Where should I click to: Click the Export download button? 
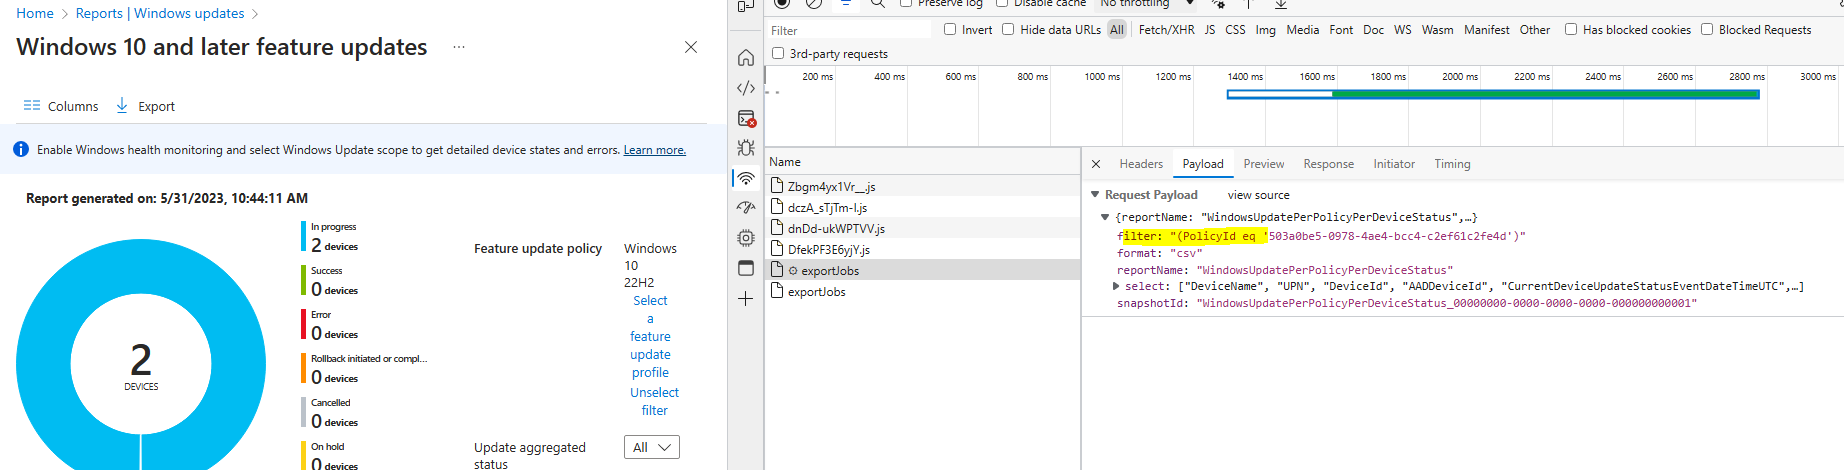tap(145, 106)
